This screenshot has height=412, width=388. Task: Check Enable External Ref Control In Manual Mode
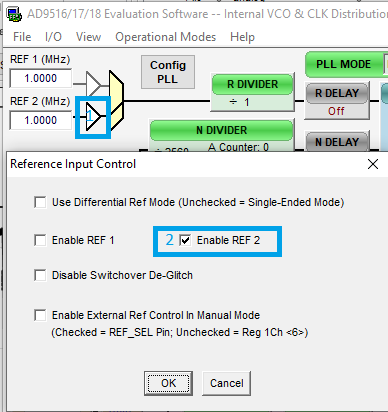tap(40, 315)
